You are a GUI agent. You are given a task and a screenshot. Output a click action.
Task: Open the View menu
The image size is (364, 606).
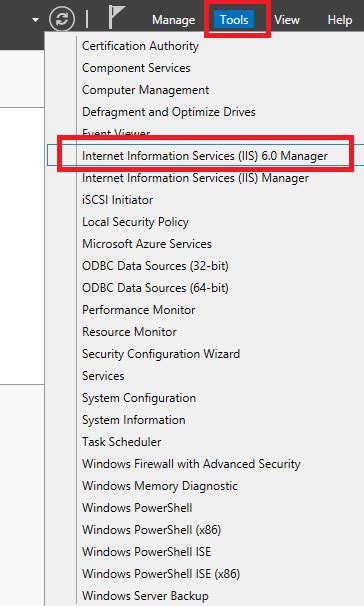coord(287,20)
